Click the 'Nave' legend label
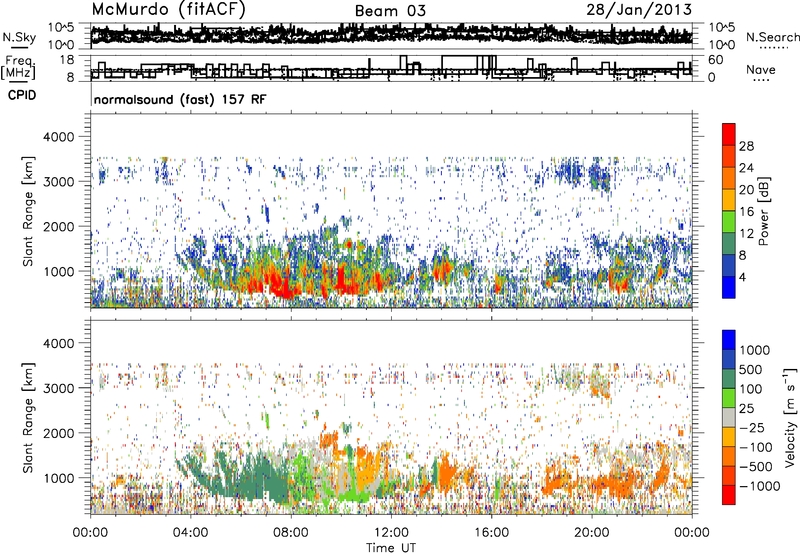Screen dimensions: 800x554 click(760, 69)
